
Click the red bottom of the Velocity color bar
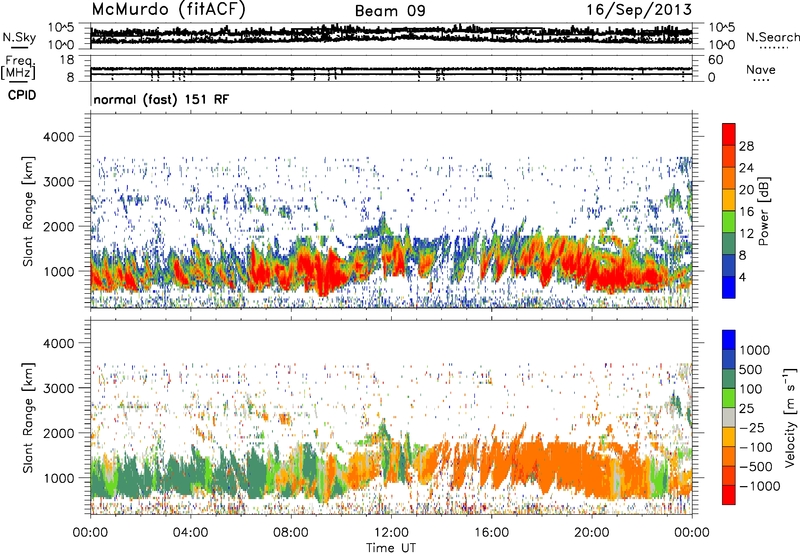(729, 495)
